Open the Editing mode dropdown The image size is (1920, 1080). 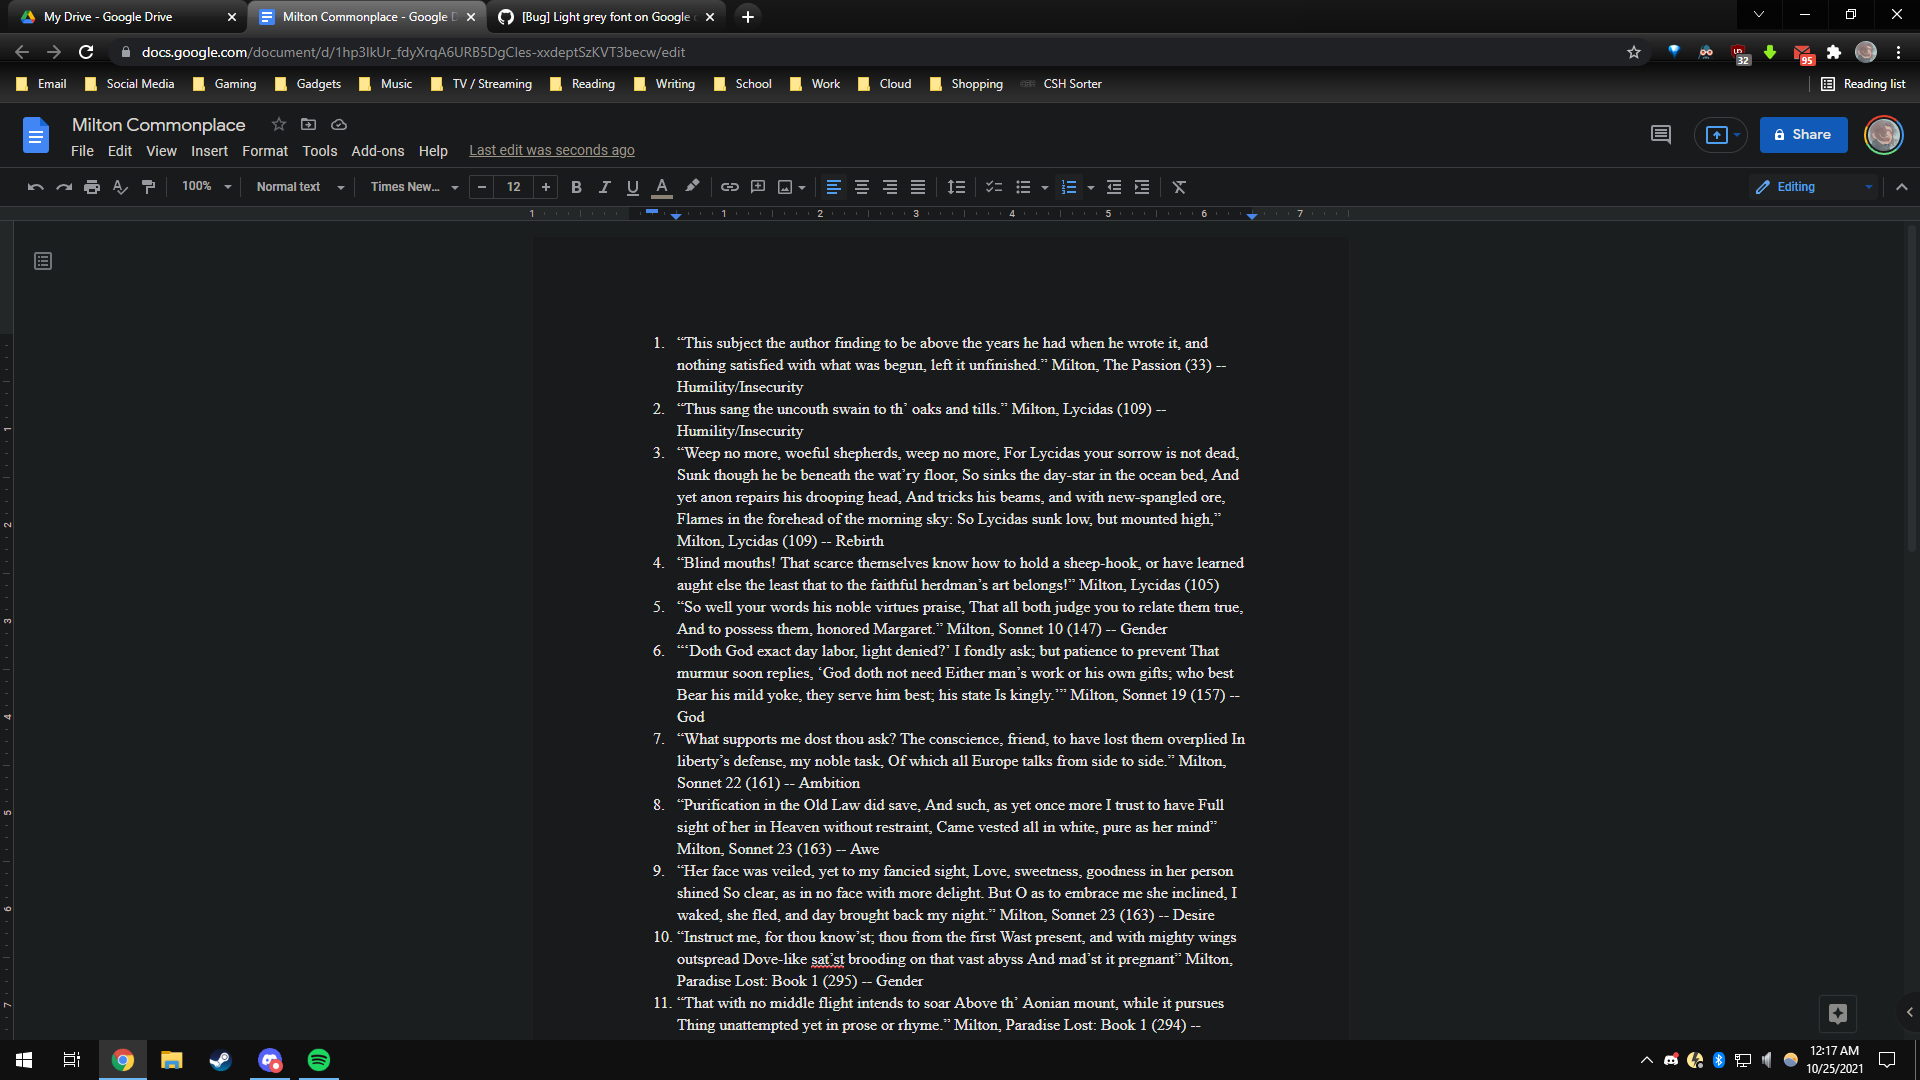point(1812,187)
